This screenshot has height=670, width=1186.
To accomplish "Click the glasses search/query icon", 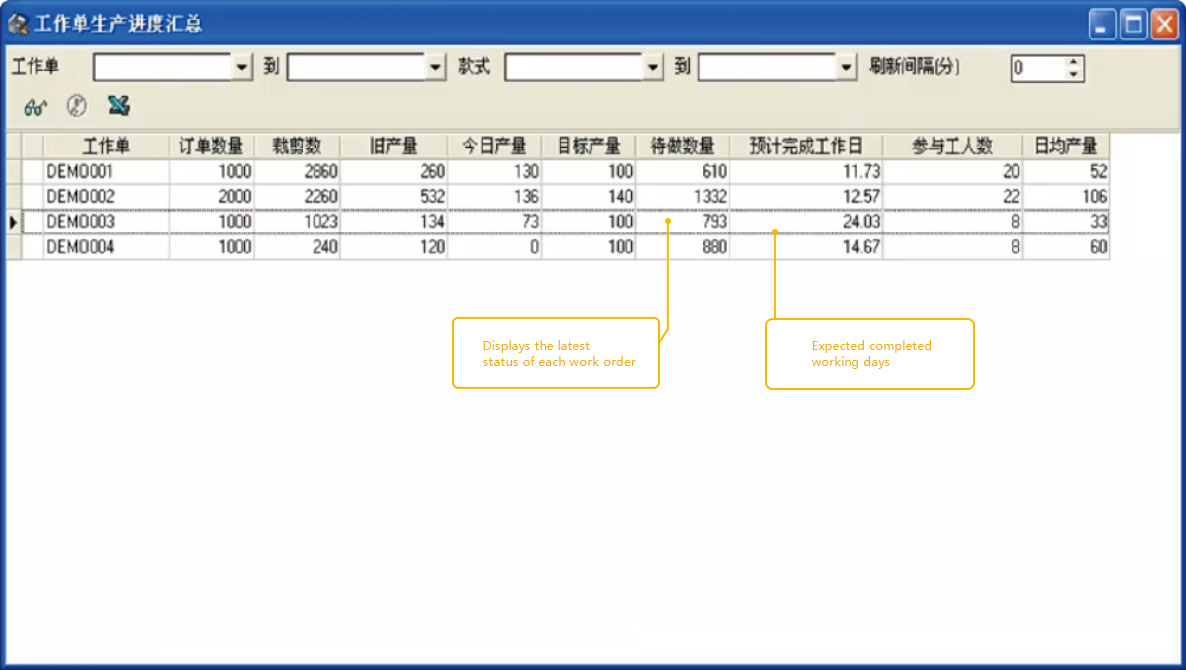I will point(36,106).
